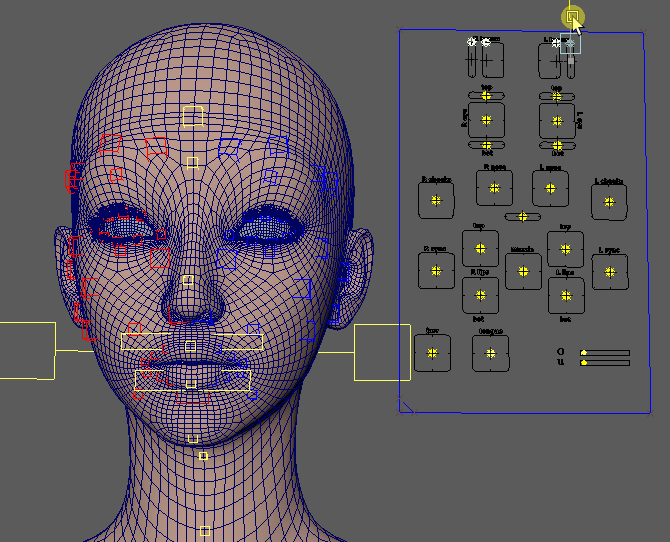Screen dimensions: 670x542
Task: Select the R sync control handle
Action: point(435,270)
